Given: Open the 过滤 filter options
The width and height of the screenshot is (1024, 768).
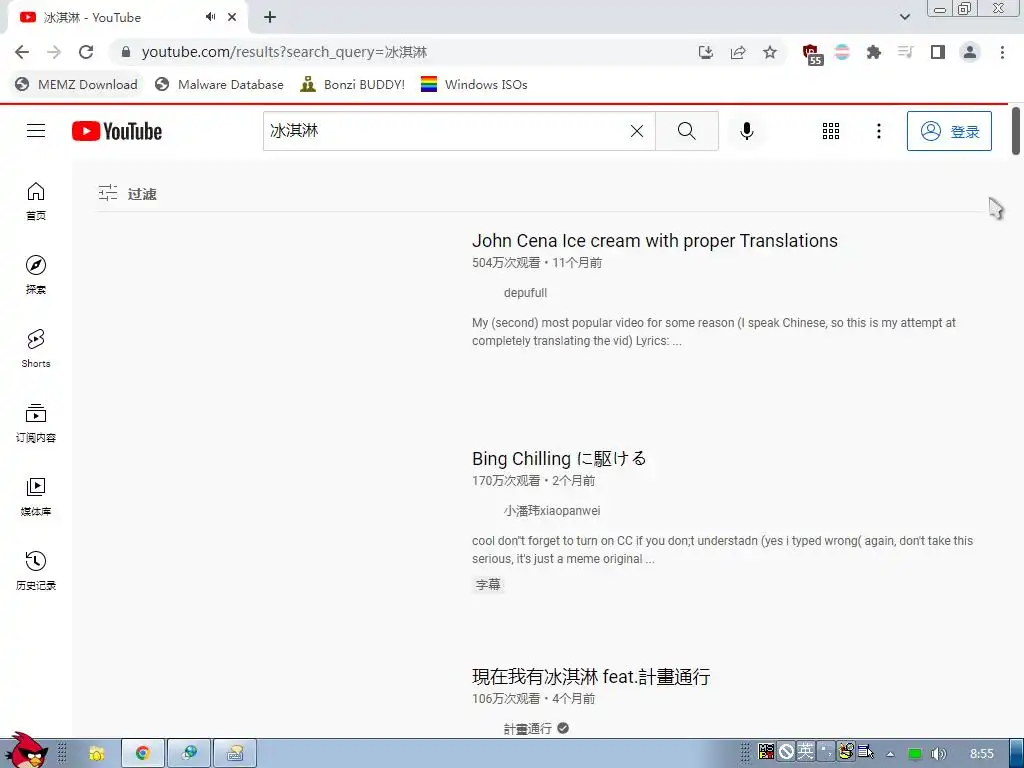Looking at the screenshot, I should point(127,193).
